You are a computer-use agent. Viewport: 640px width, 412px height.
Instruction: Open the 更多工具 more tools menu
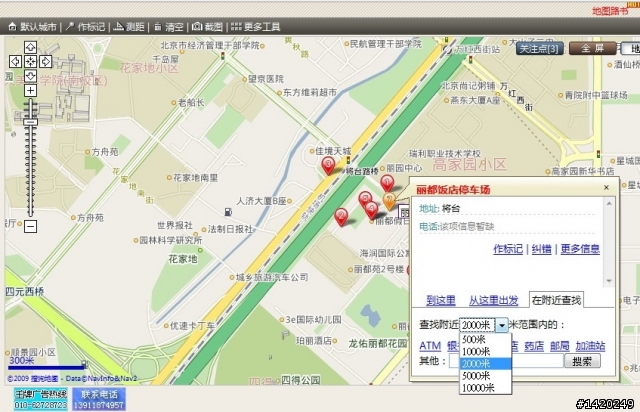pos(256,27)
